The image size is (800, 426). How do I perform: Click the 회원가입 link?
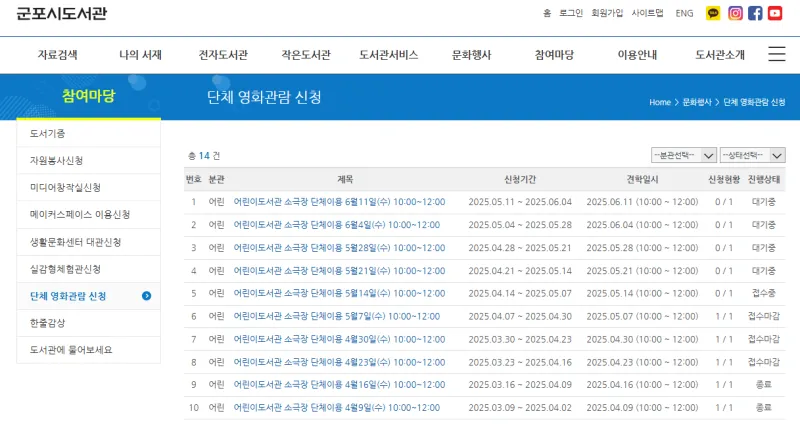607,13
